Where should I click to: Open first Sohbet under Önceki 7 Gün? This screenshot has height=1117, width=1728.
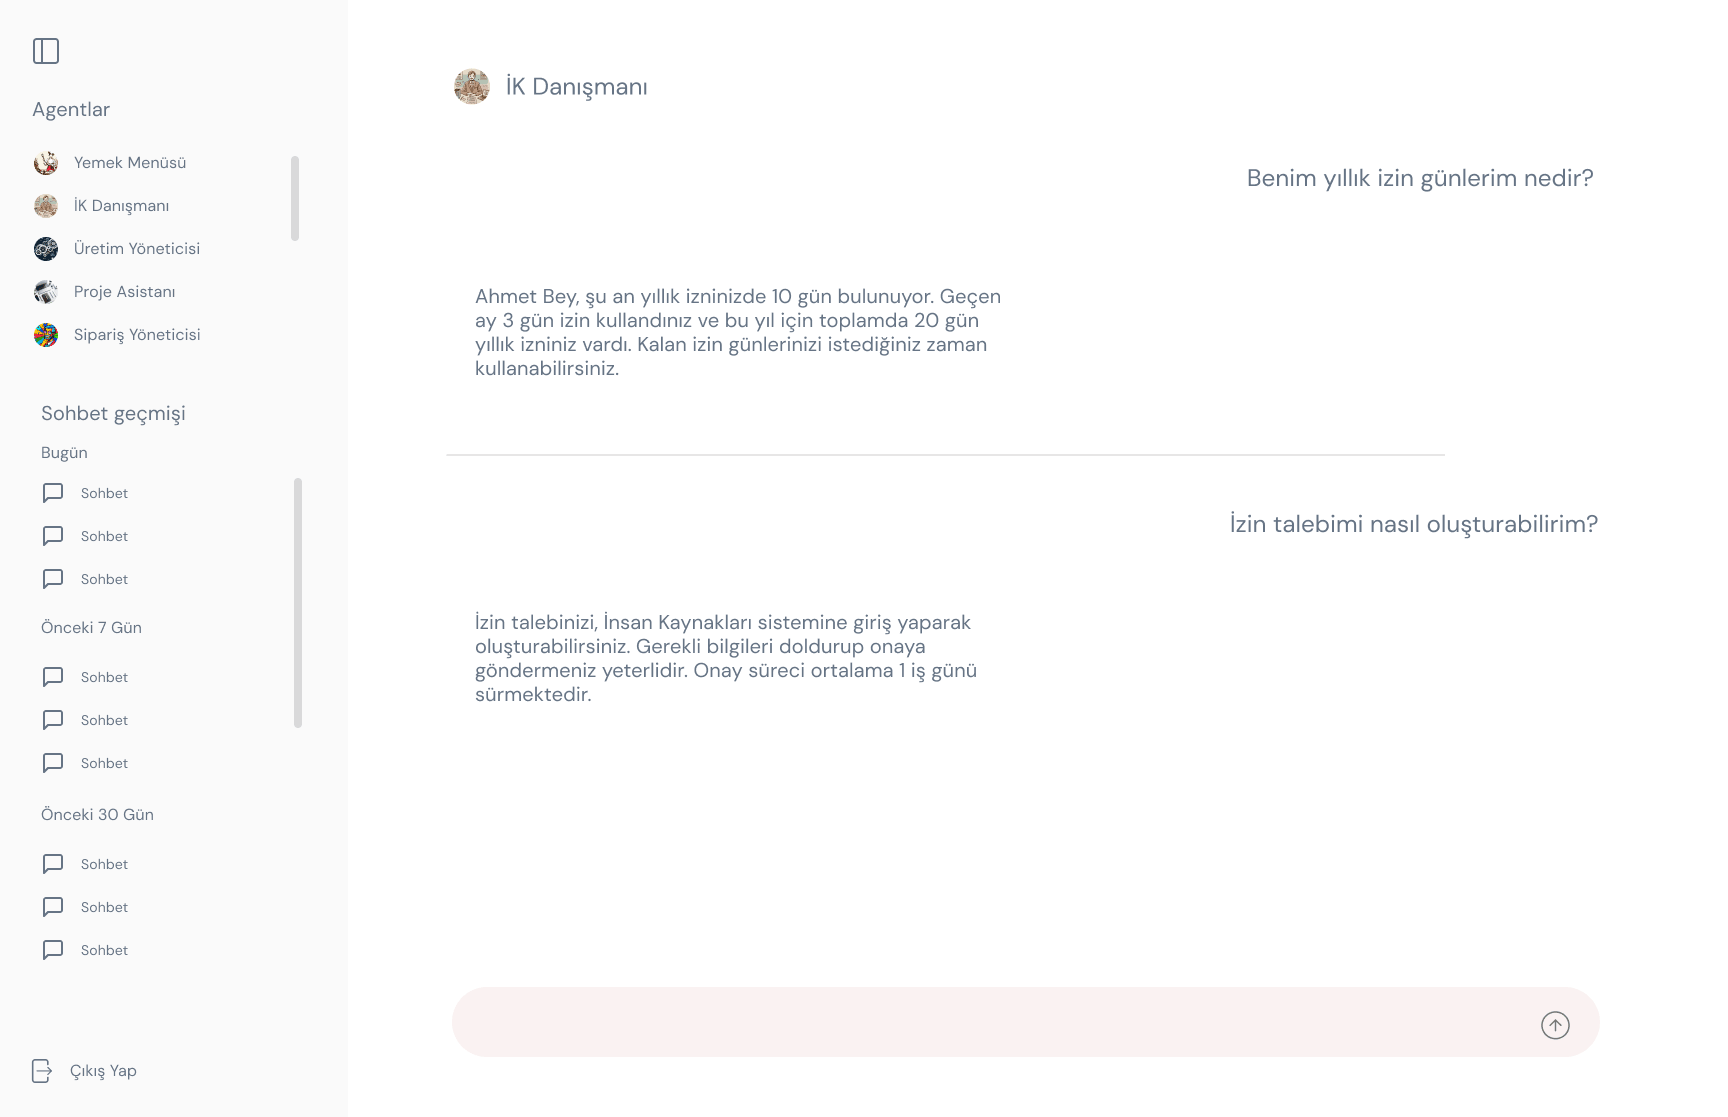click(x=104, y=677)
